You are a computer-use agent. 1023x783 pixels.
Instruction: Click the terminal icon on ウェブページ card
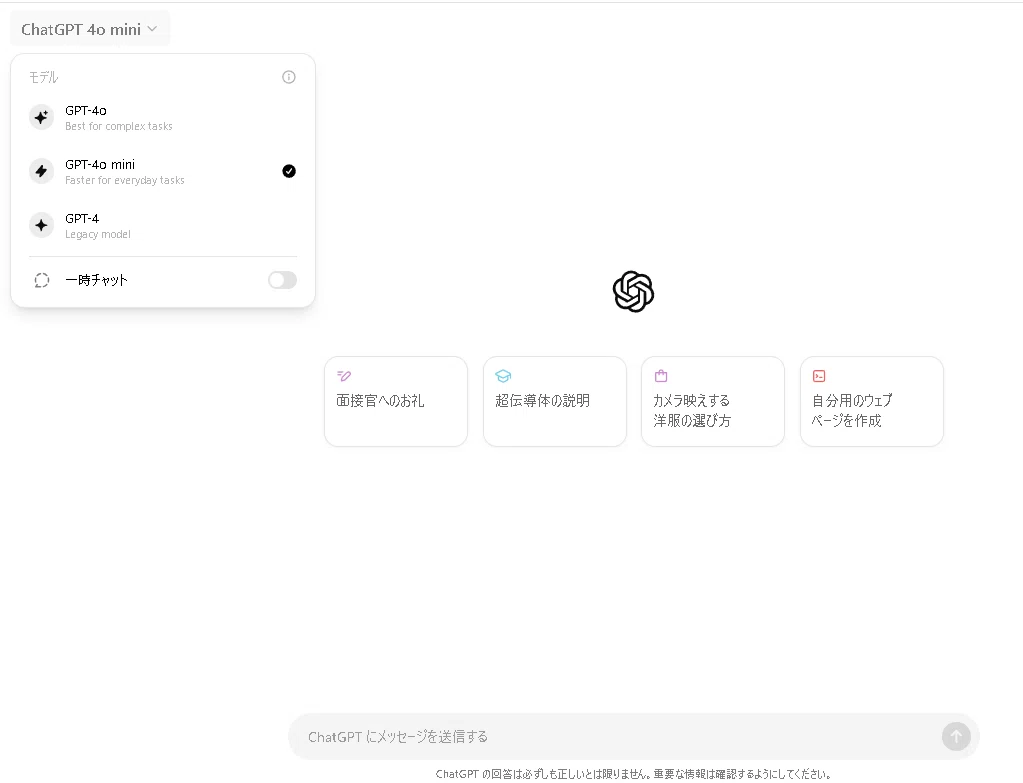819,376
